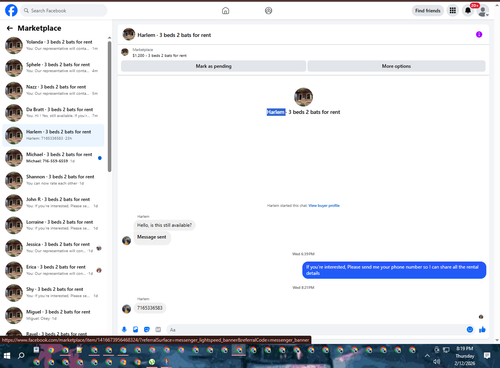This screenshot has height=368, width=500.
Task: Open conversation with Nazz
Action: tap(53, 90)
